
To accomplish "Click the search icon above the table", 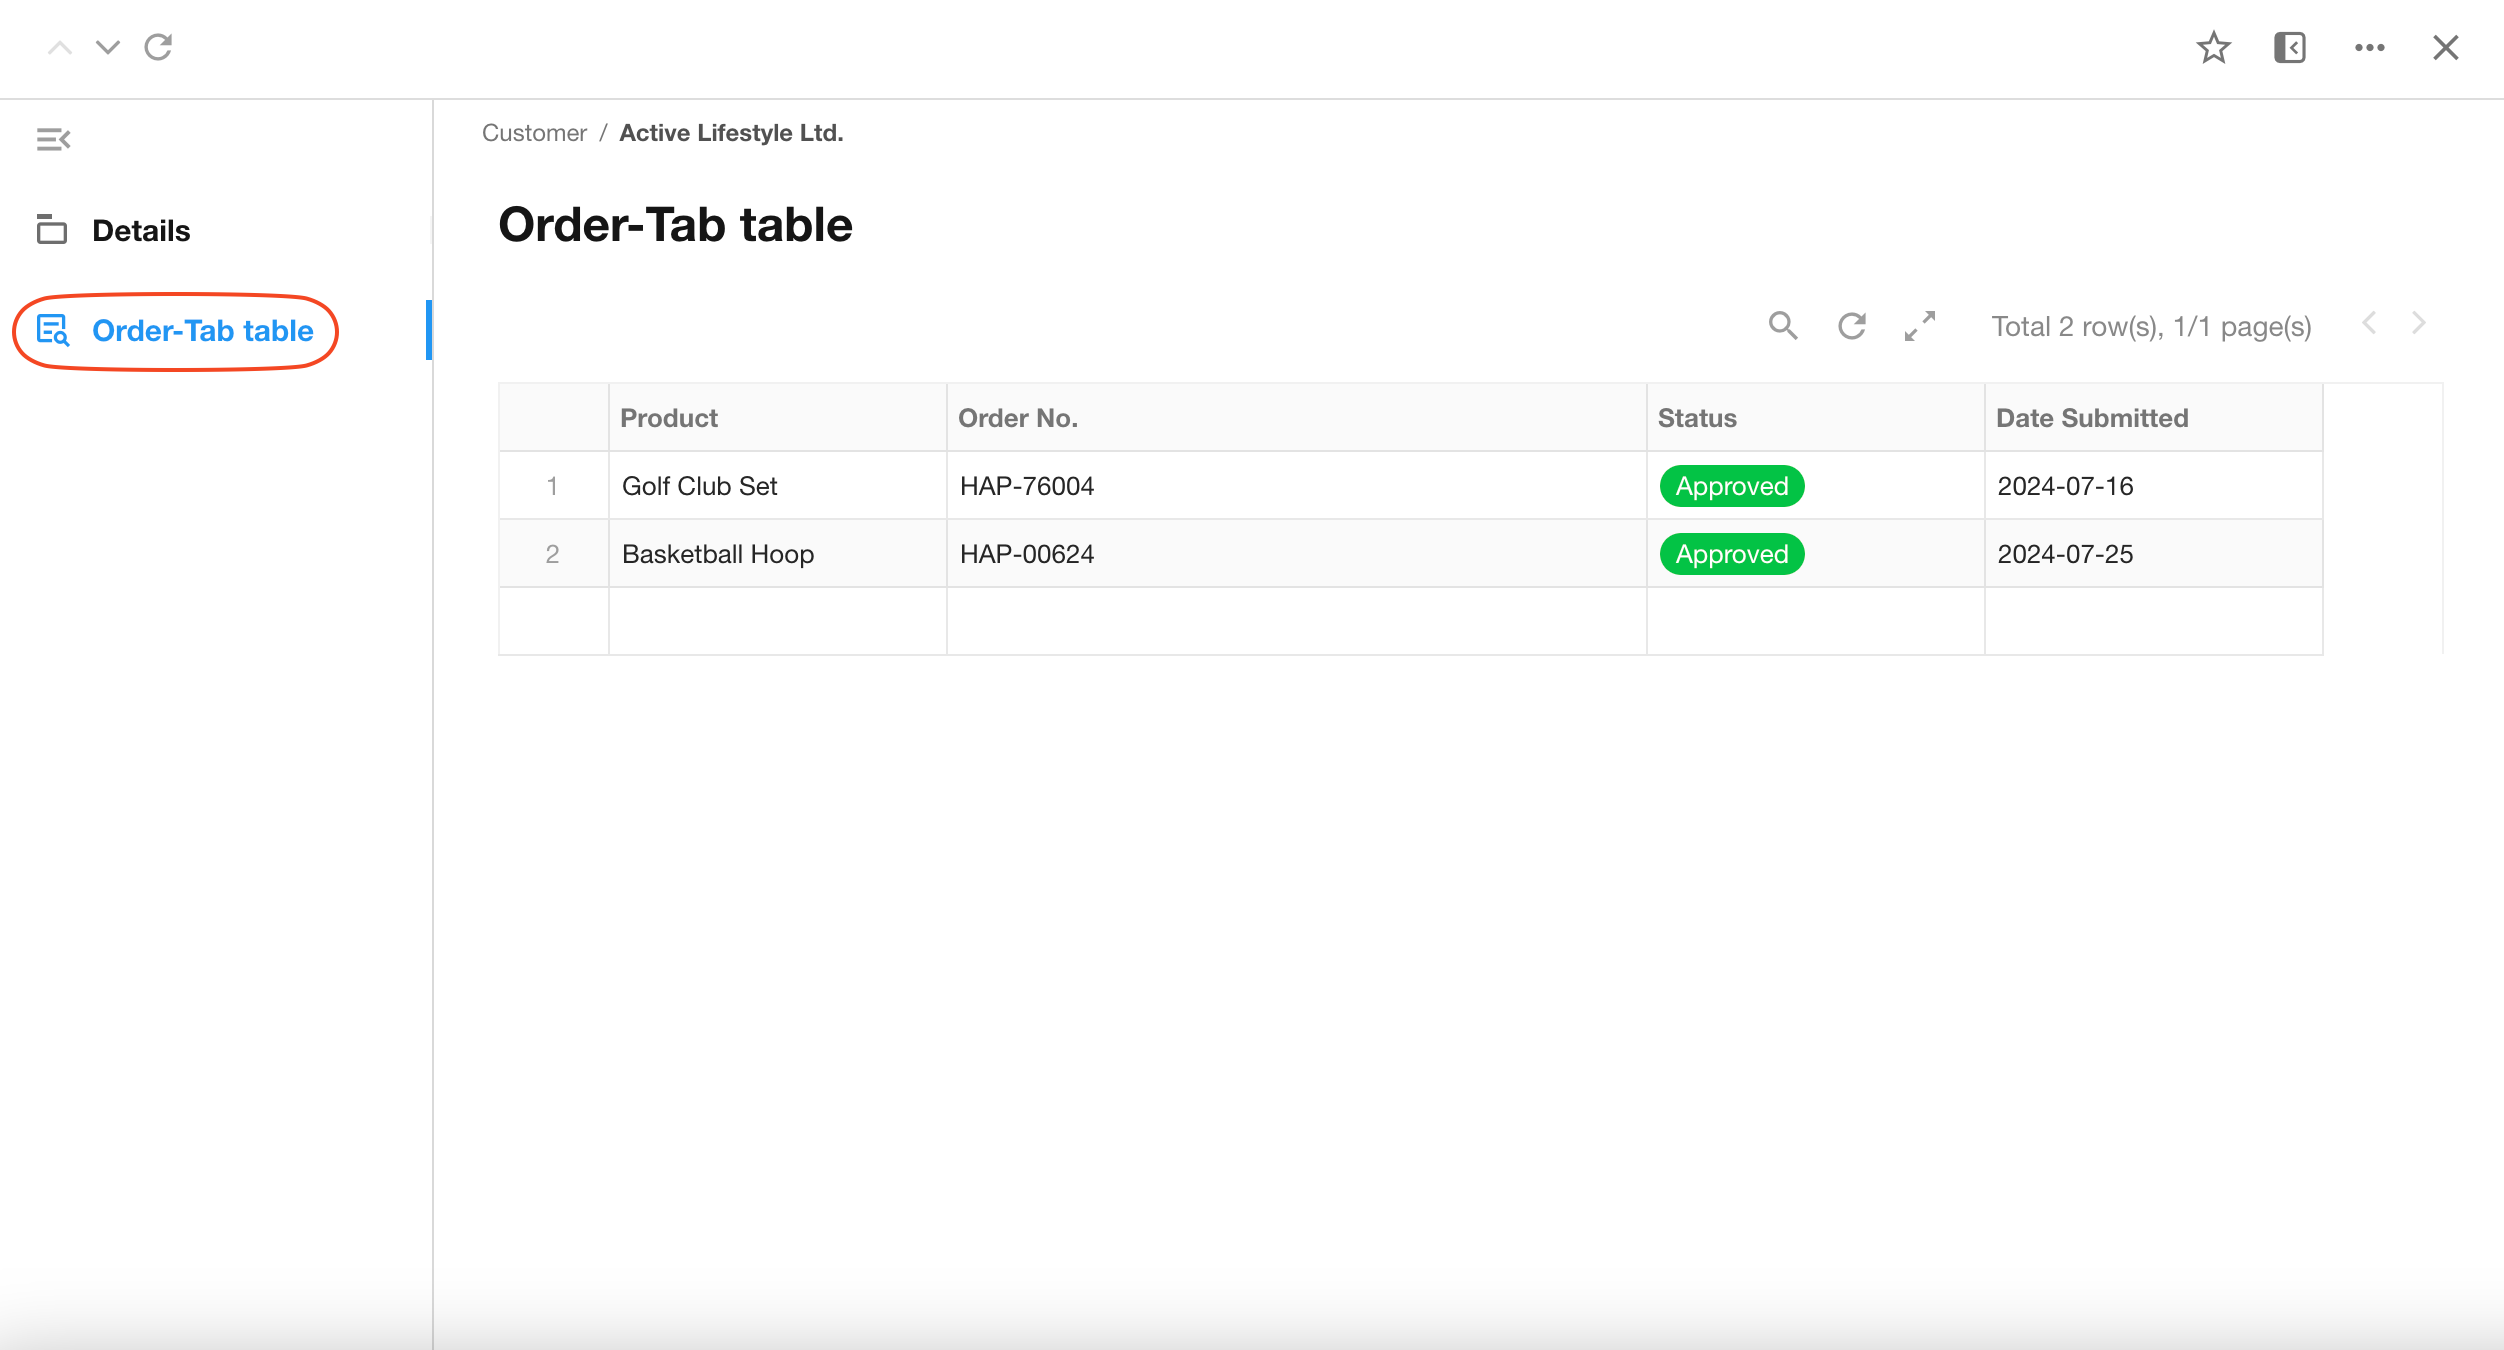I will pos(1782,326).
